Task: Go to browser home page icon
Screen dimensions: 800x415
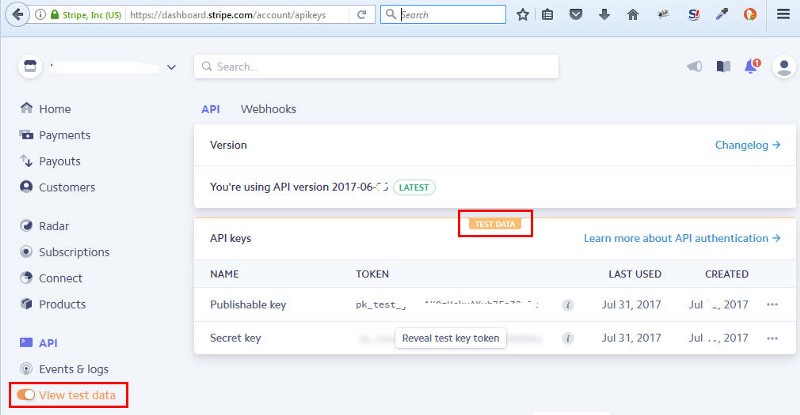Action: pos(633,15)
